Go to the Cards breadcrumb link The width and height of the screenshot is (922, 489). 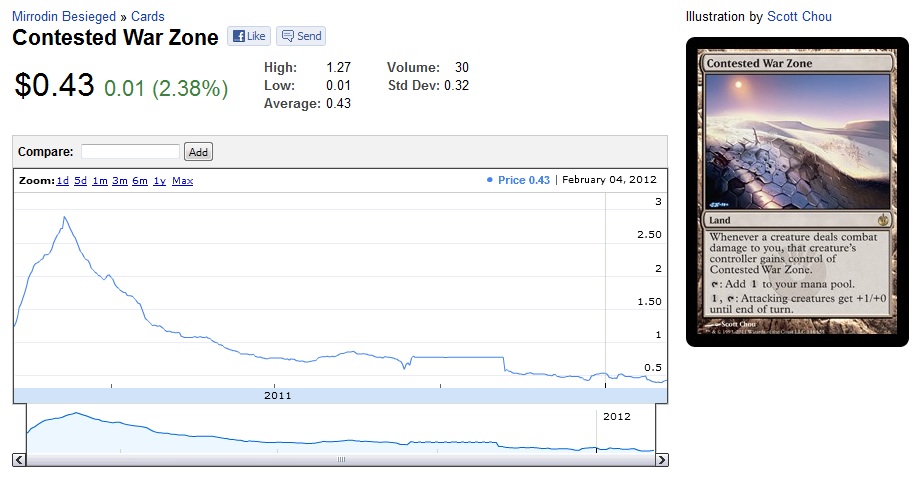pos(148,17)
